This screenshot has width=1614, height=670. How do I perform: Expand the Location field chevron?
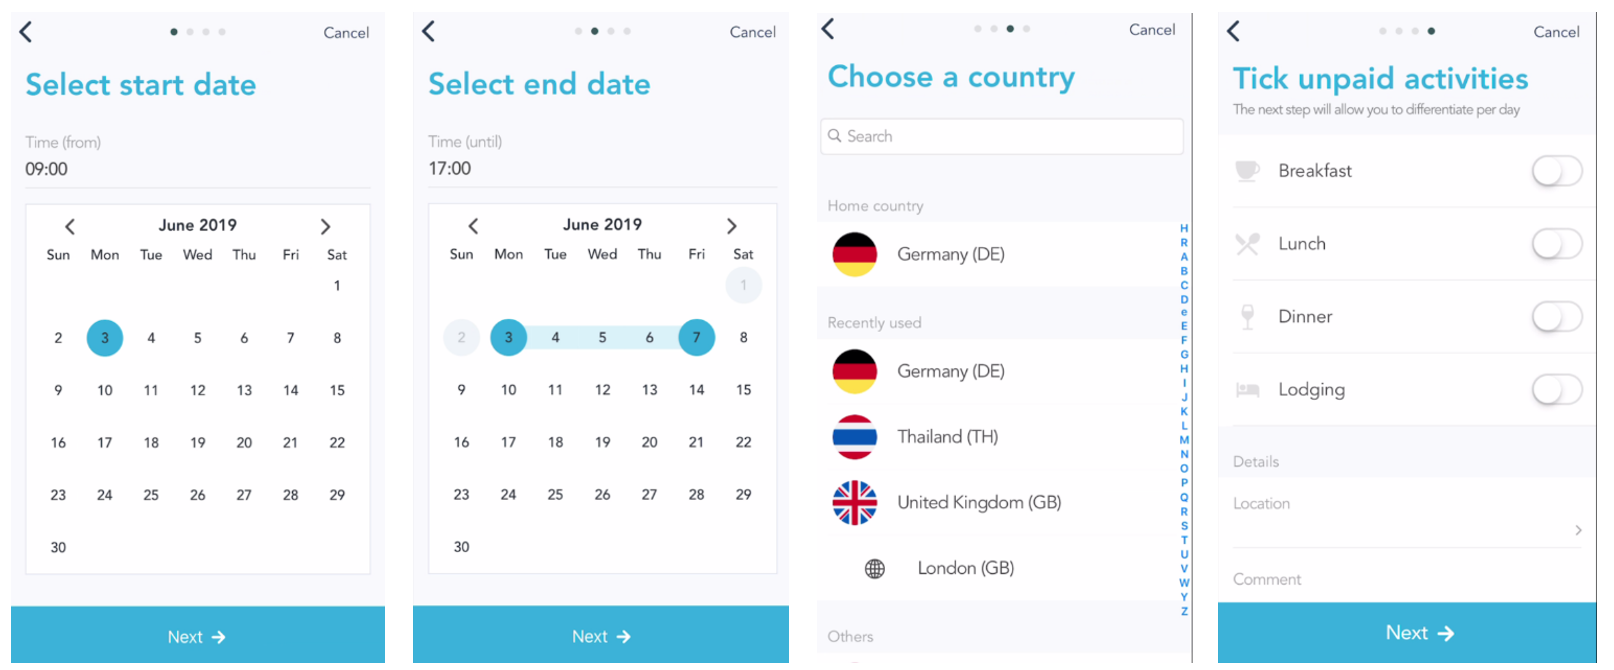pyautogui.click(x=1578, y=530)
